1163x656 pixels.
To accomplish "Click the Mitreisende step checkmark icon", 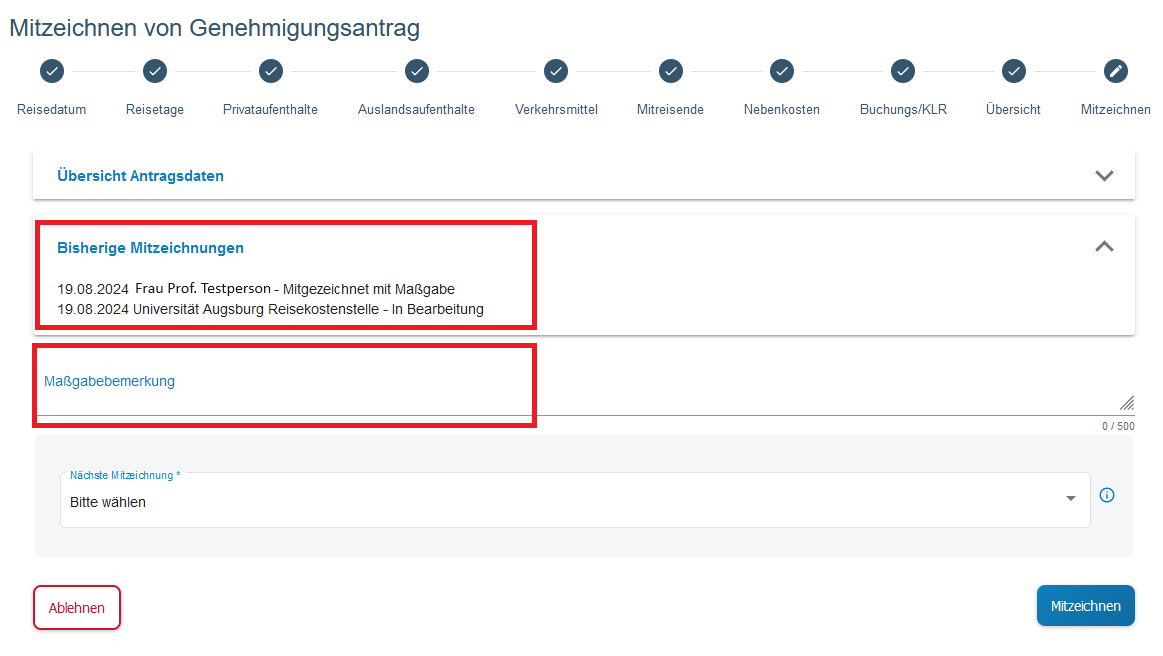I will click(671, 71).
